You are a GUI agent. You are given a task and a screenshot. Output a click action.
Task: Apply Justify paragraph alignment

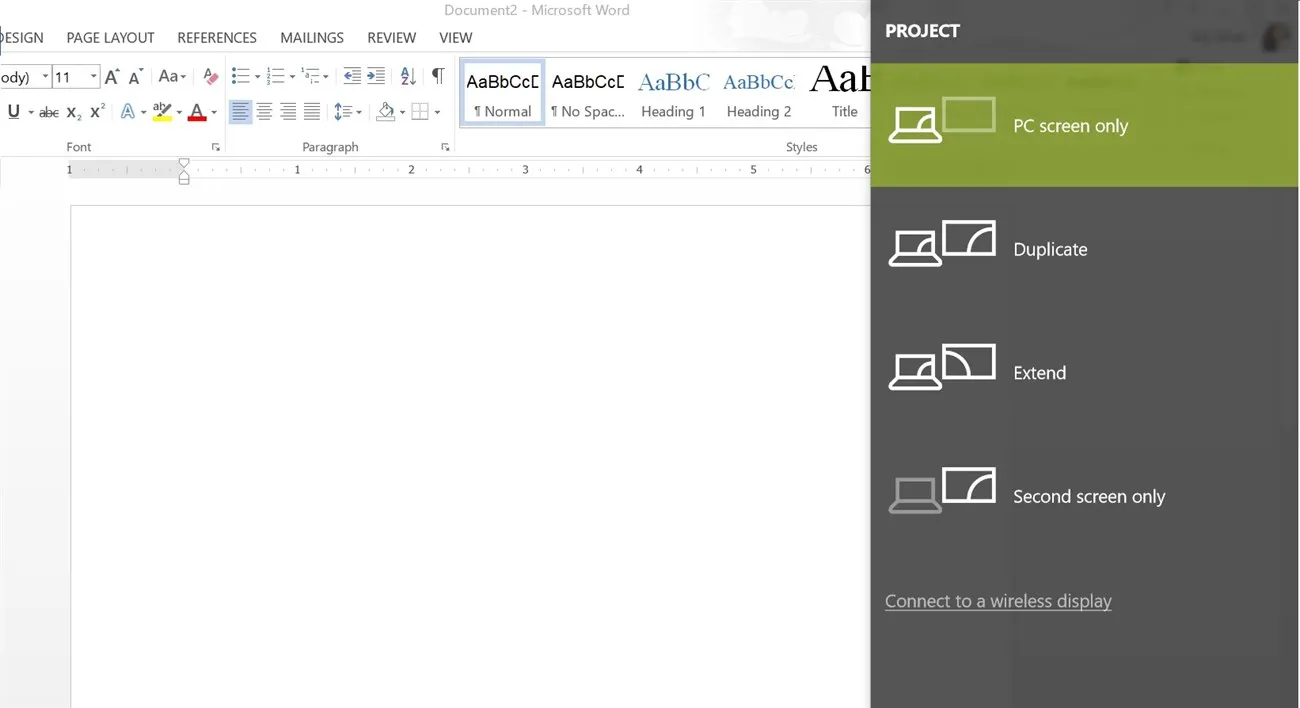click(x=312, y=112)
